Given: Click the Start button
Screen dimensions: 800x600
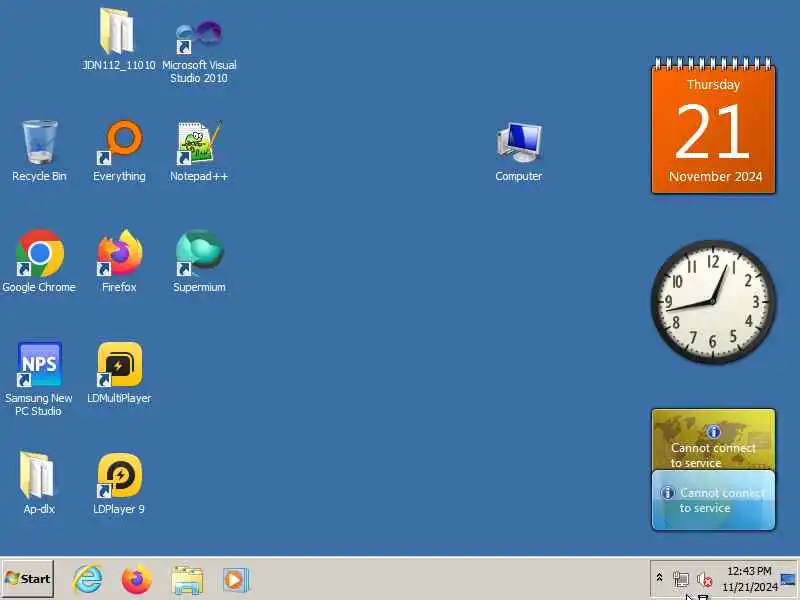Looking at the screenshot, I should 28,579.
